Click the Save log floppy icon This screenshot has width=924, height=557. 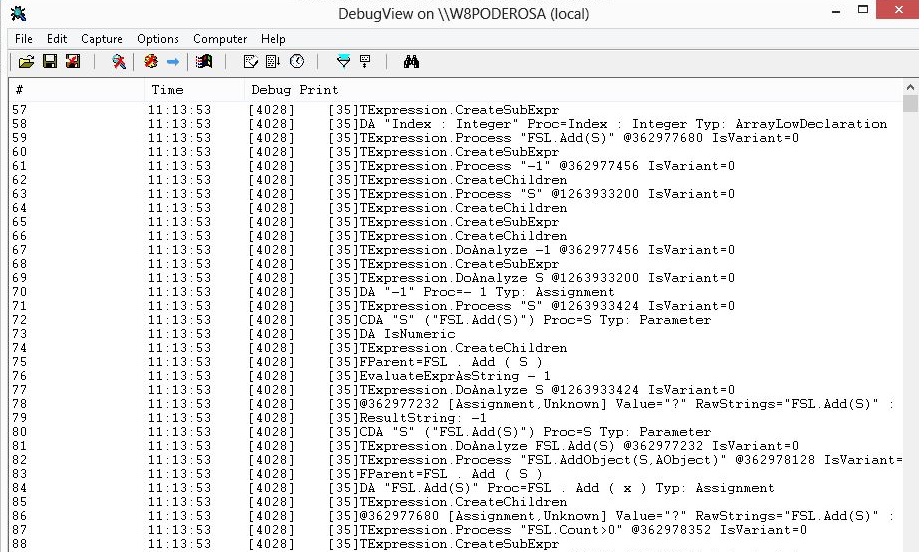(x=50, y=61)
